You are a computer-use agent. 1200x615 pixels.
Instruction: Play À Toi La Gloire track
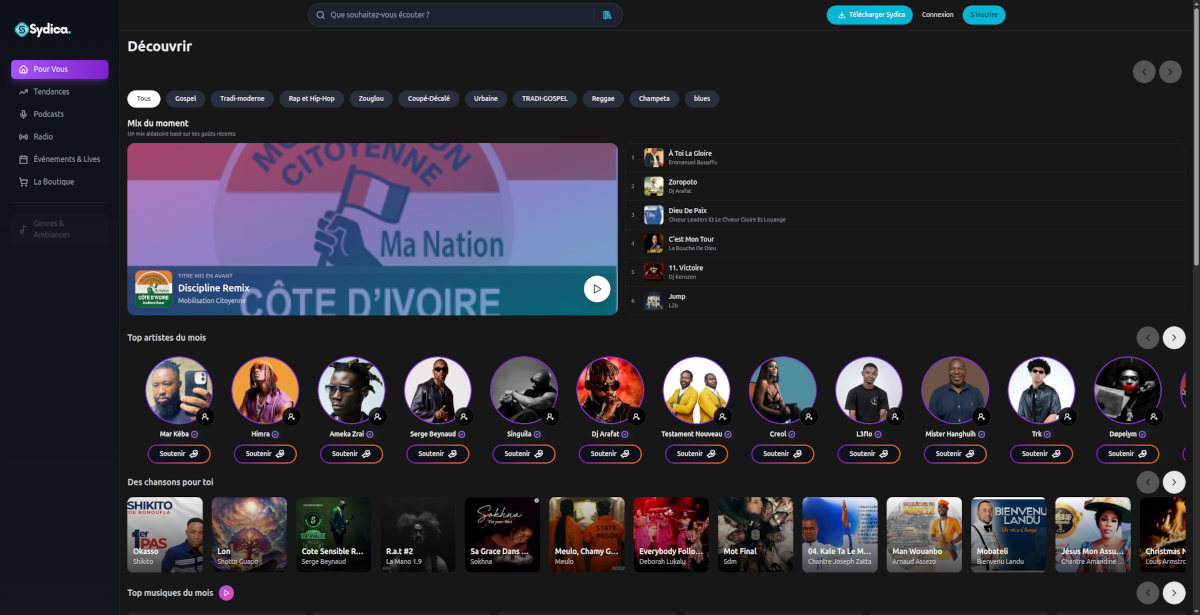905,157
